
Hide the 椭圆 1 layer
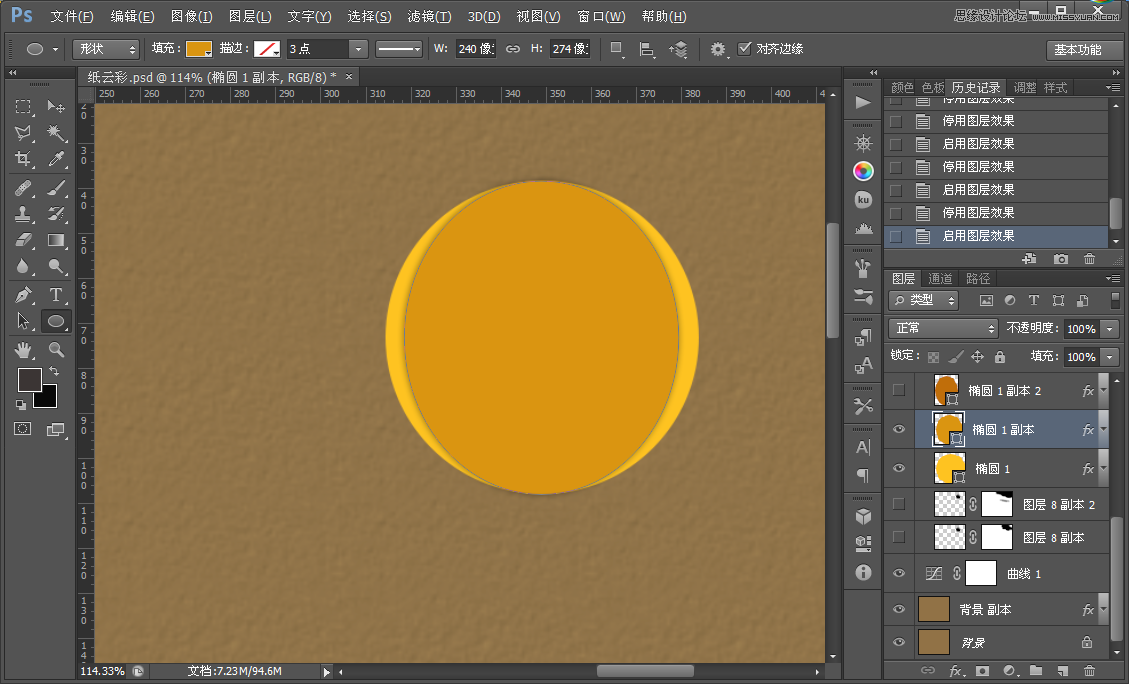coord(899,468)
